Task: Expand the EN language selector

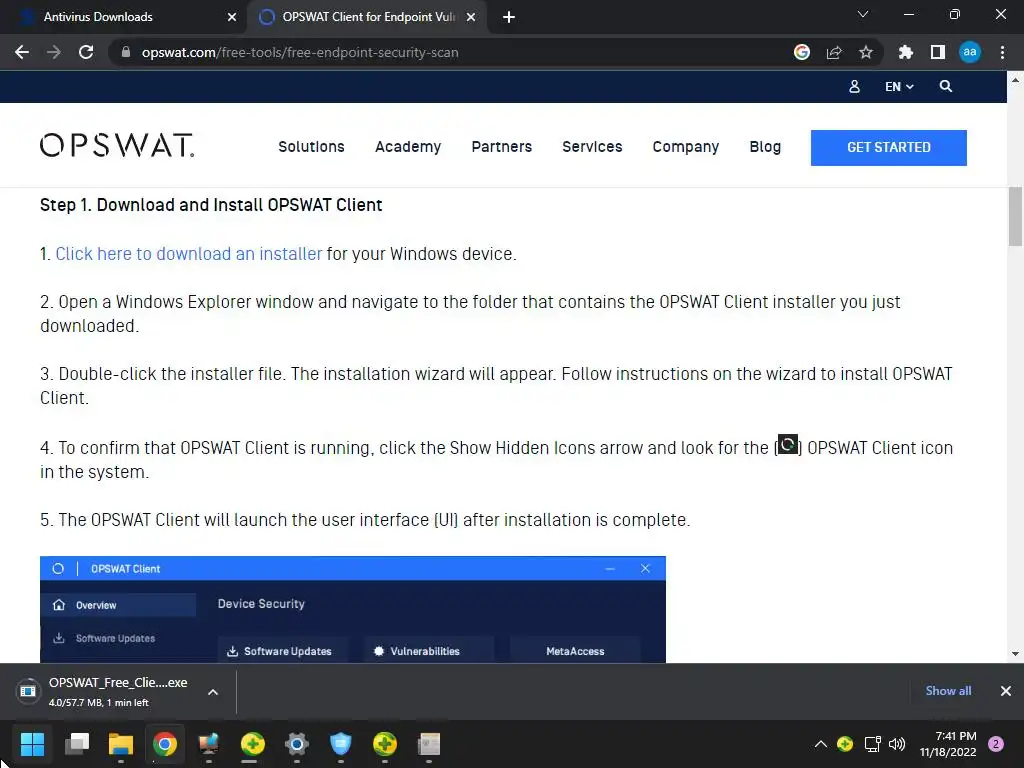Action: 899,86
